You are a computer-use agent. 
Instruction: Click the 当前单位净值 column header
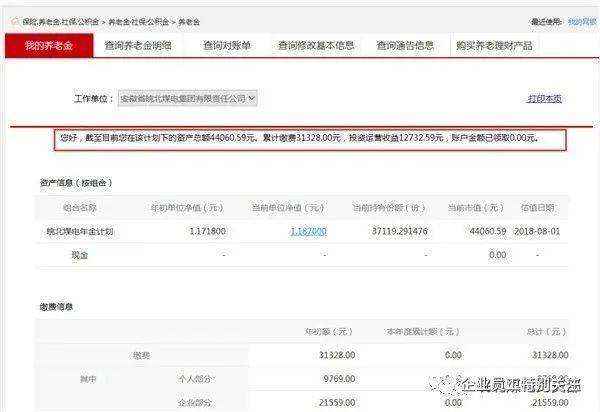click(x=288, y=208)
